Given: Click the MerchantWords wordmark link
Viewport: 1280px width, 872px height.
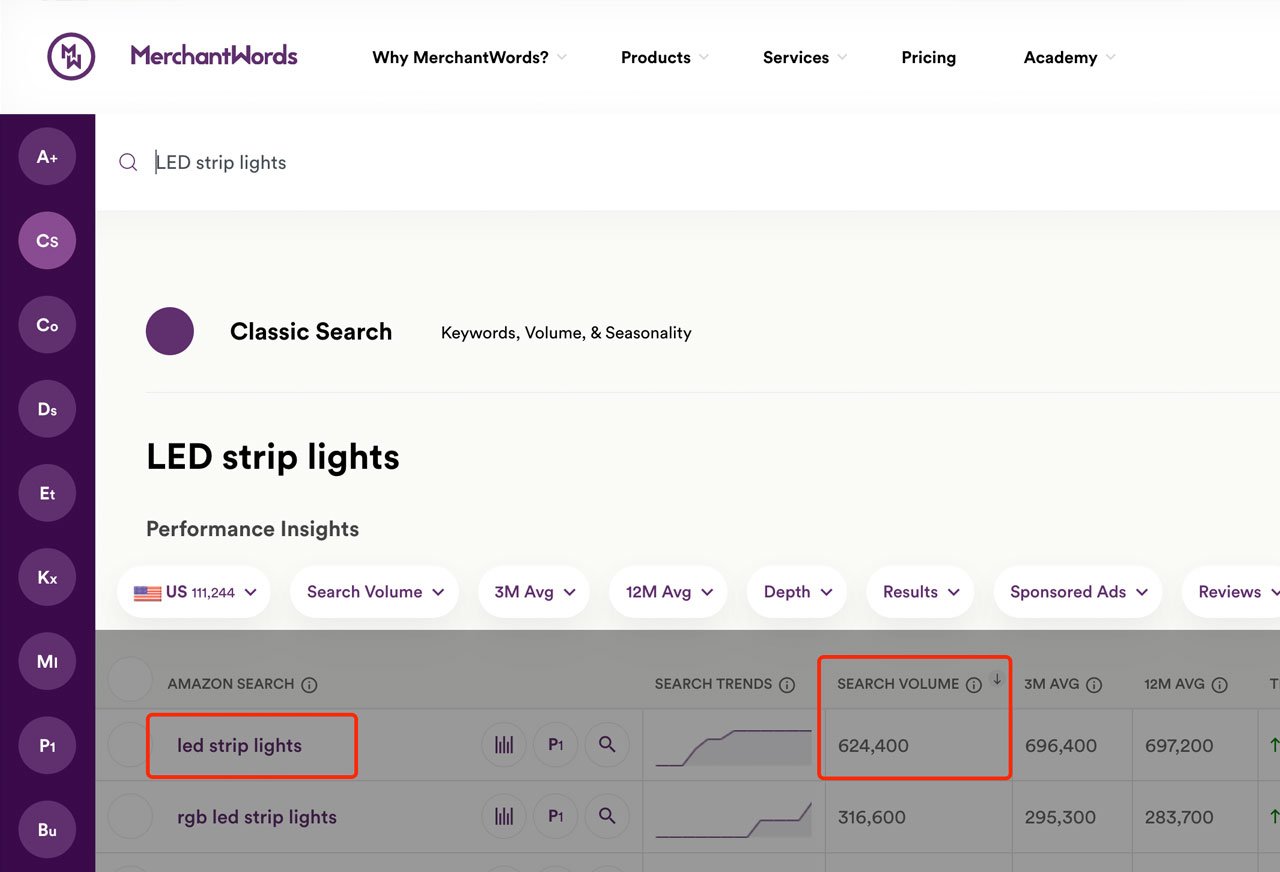Looking at the screenshot, I should click(x=214, y=56).
